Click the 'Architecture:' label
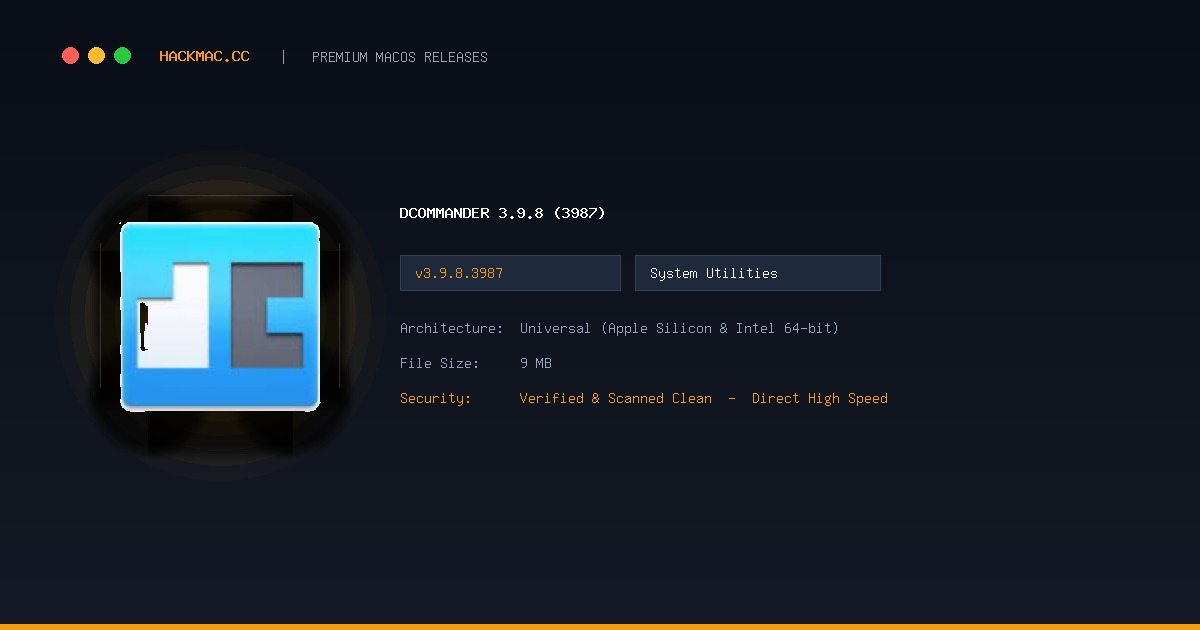The height and width of the screenshot is (630, 1200). pos(451,328)
